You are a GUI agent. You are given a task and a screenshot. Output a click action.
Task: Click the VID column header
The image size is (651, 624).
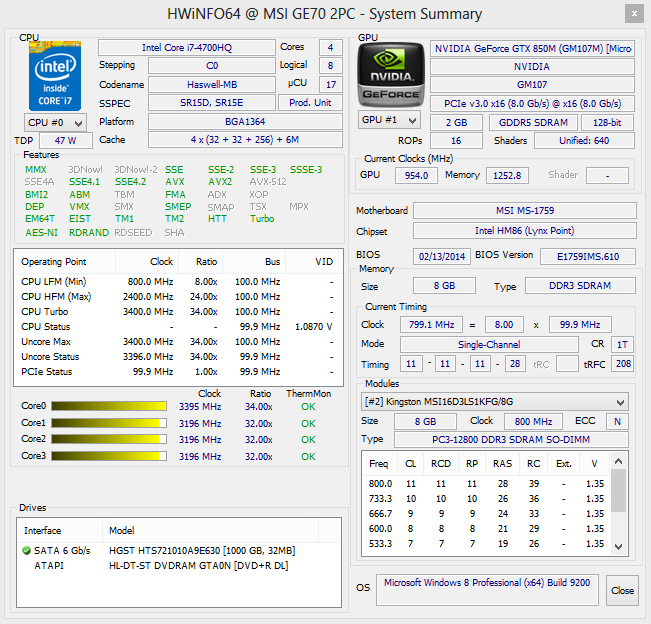click(312, 262)
